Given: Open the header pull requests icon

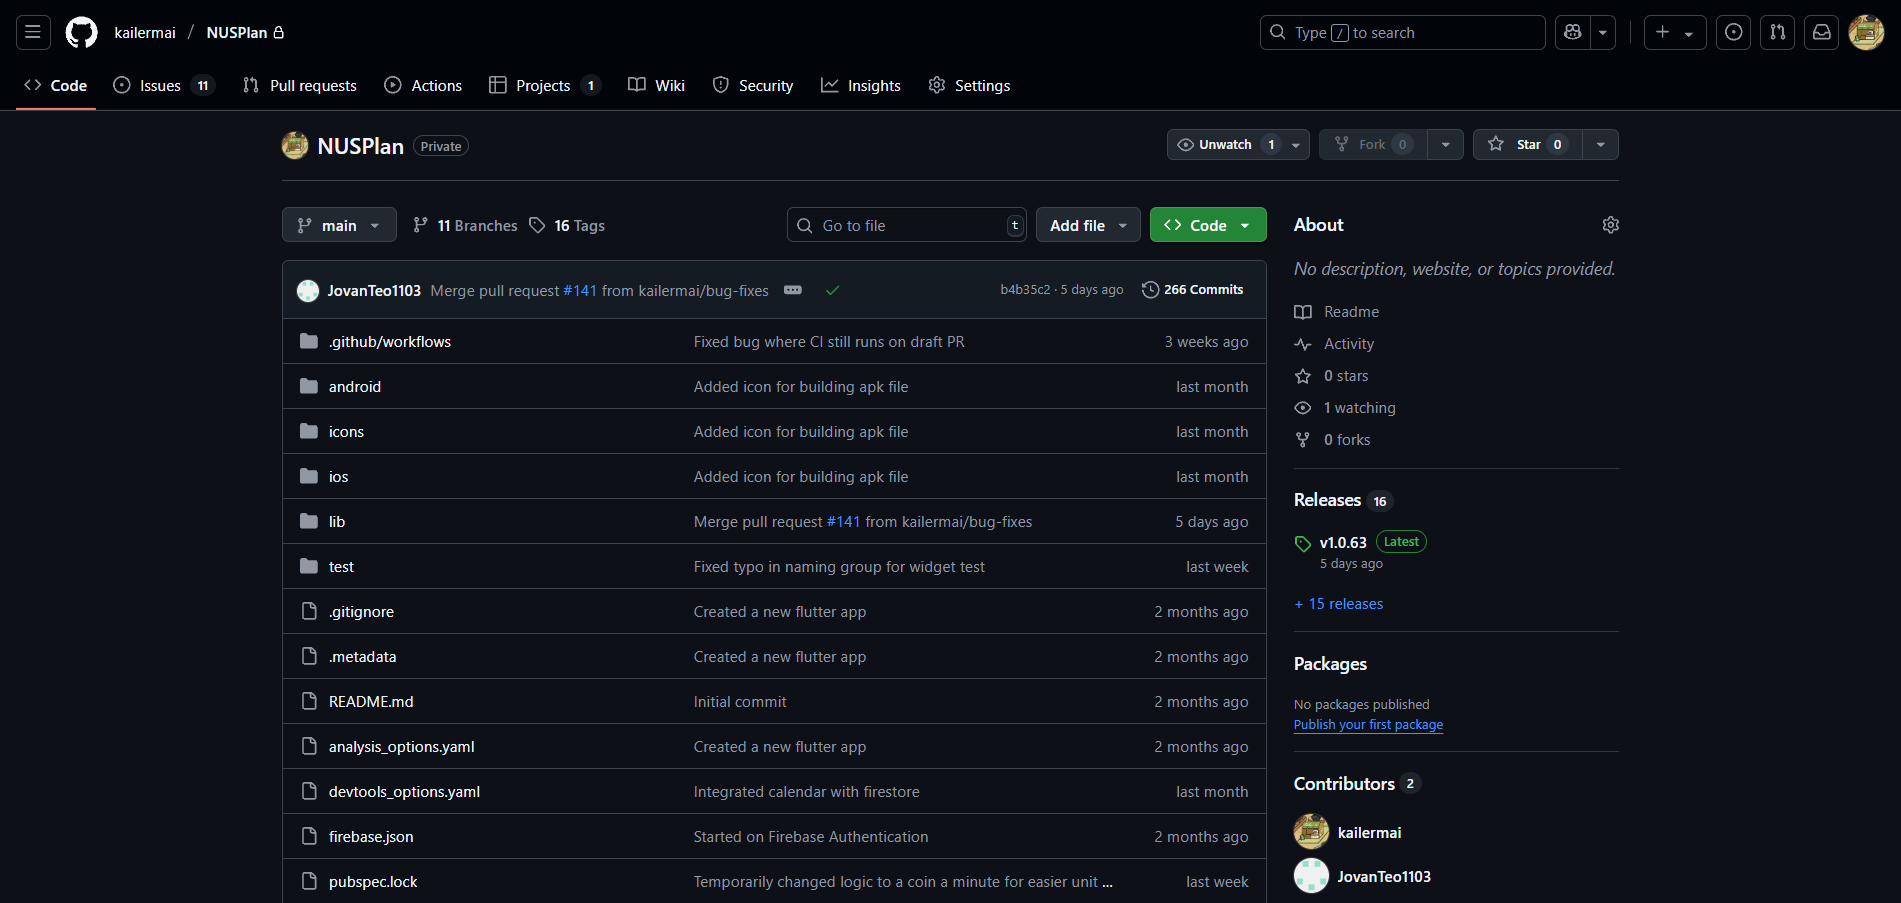Looking at the screenshot, I should tap(1777, 33).
